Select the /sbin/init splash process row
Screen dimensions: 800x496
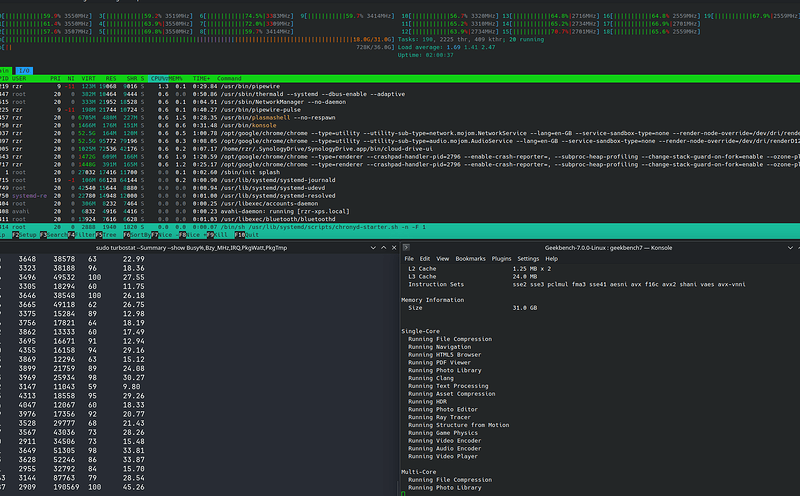pos(400,172)
